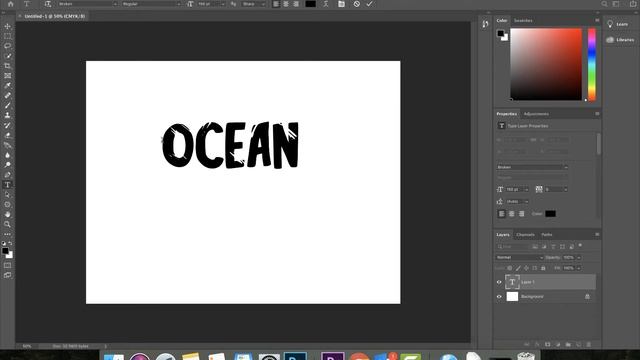Select the Brush tool
This screenshot has height=360, width=640.
pyautogui.click(x=7, y=105)
